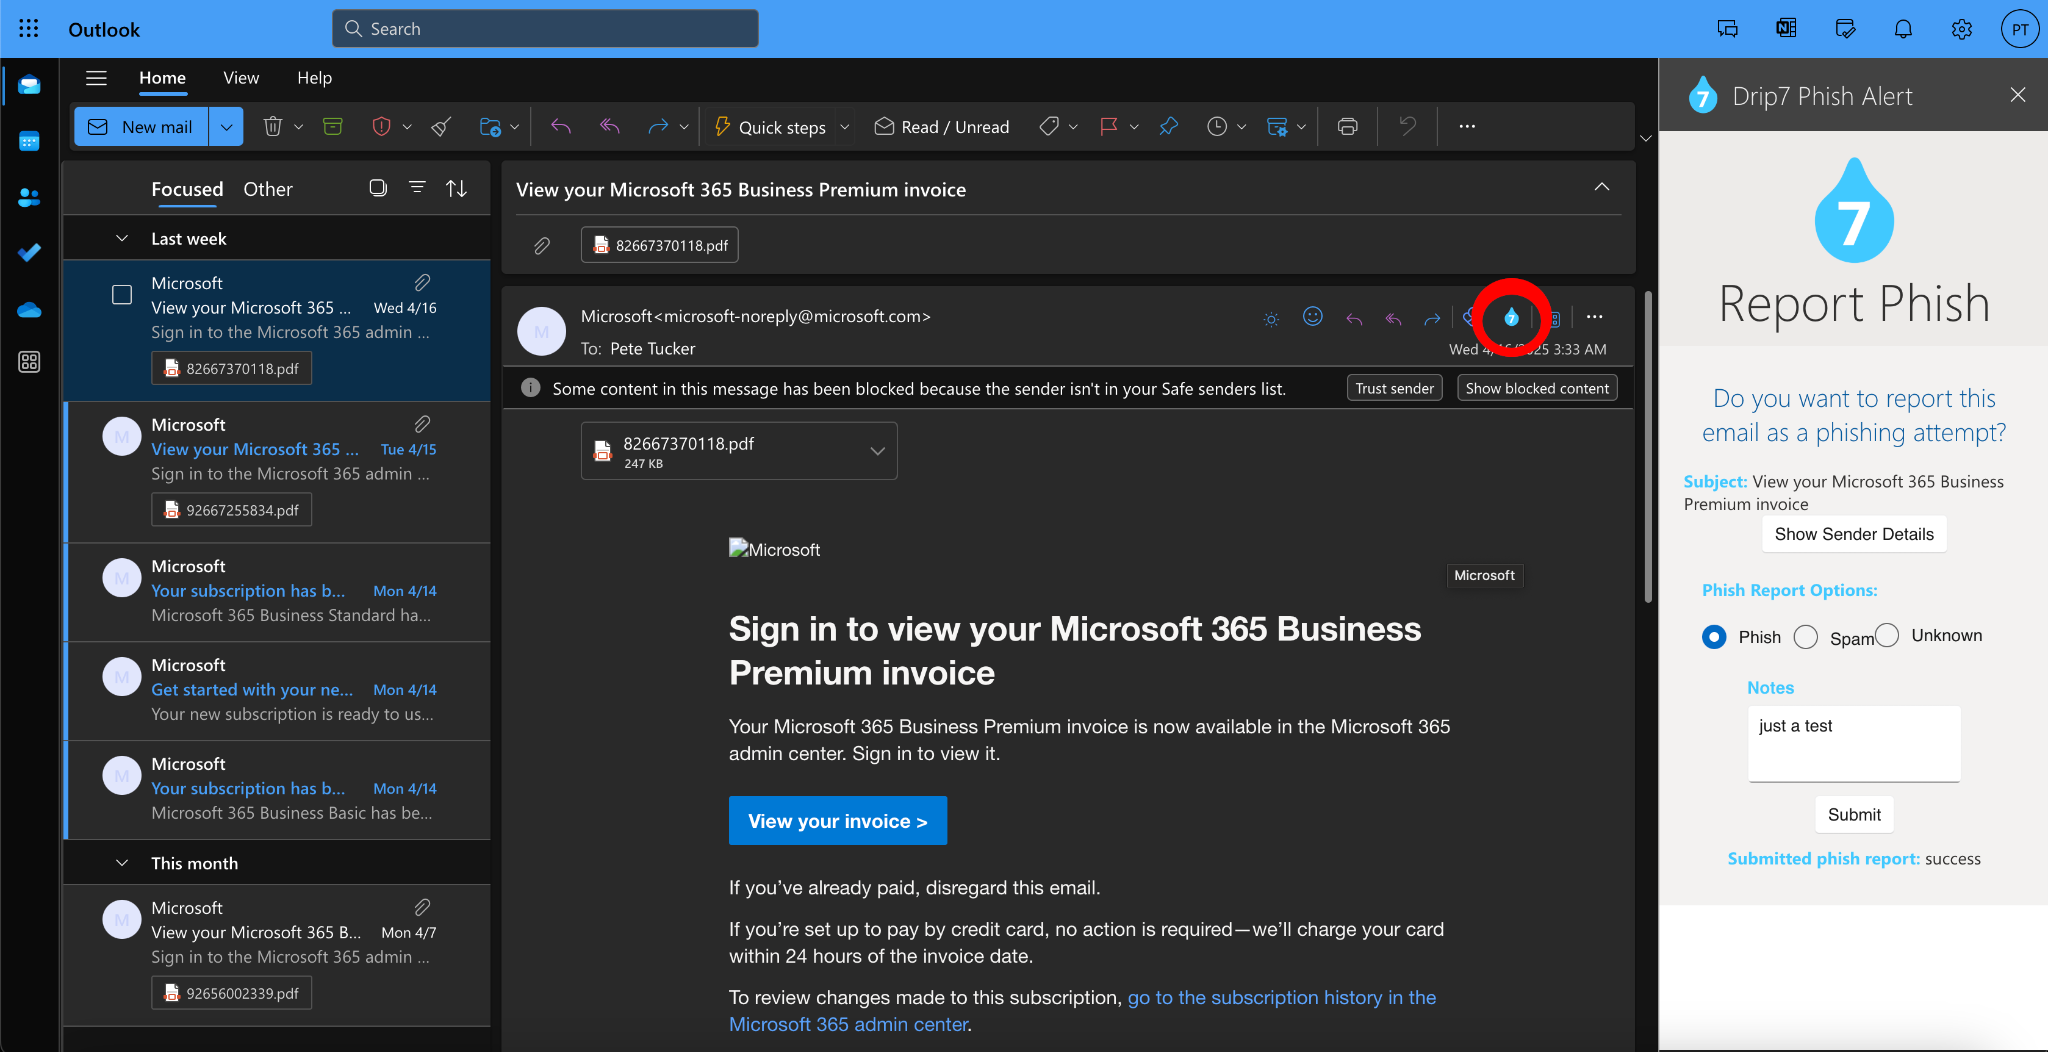Click the Trust sender button
Image resolution: width=2048 pixels, height=1052 pixels.
[x=1394, y=388]
